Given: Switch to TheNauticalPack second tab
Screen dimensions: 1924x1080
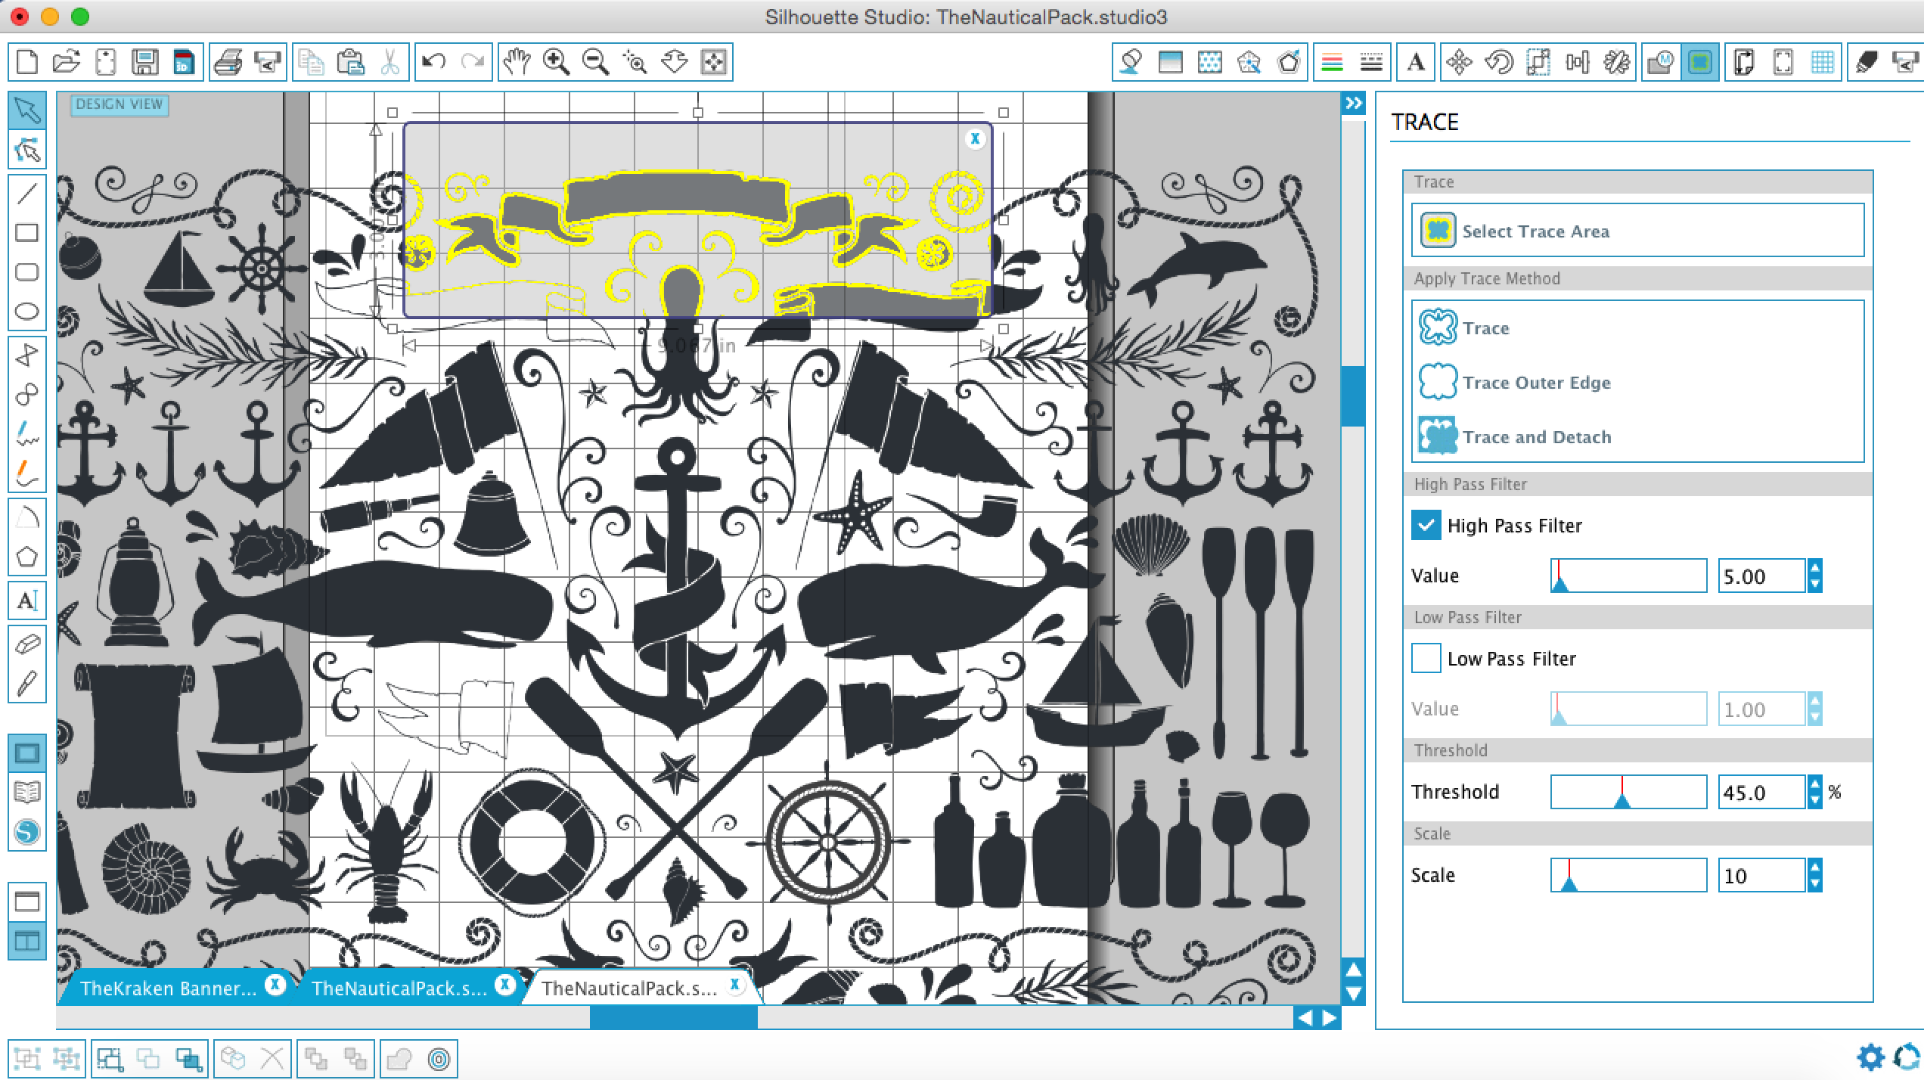Looking at the screenshot, I should coord(629,986).
